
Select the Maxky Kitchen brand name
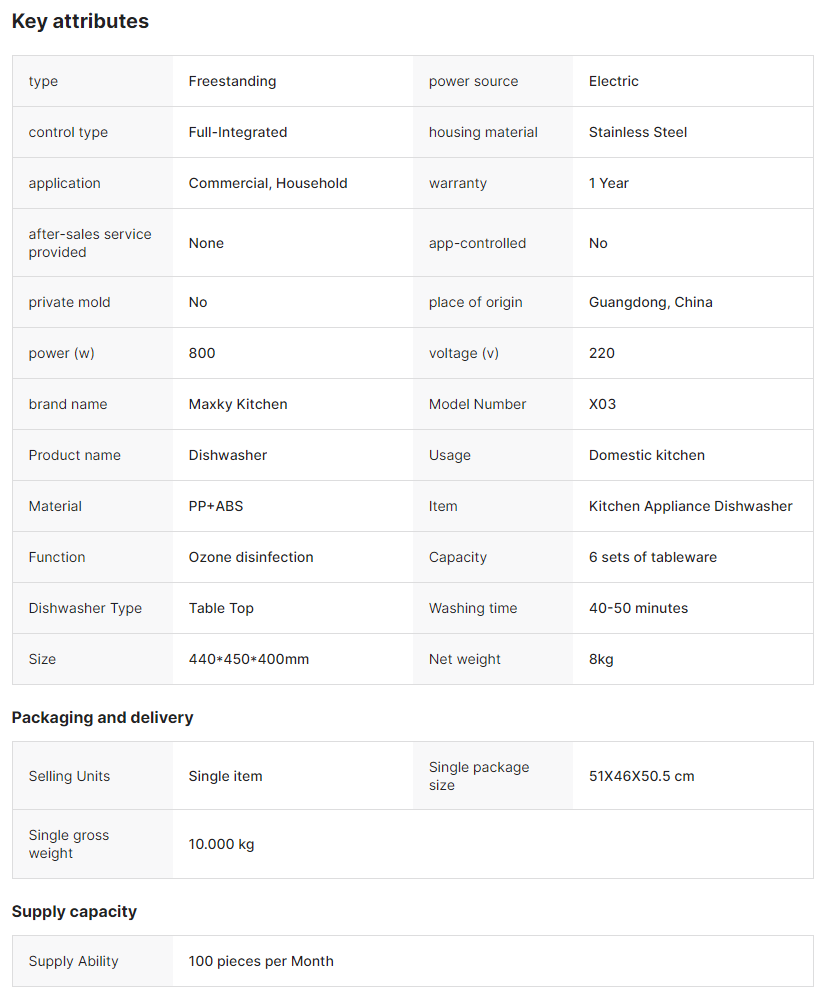[238, 404]
